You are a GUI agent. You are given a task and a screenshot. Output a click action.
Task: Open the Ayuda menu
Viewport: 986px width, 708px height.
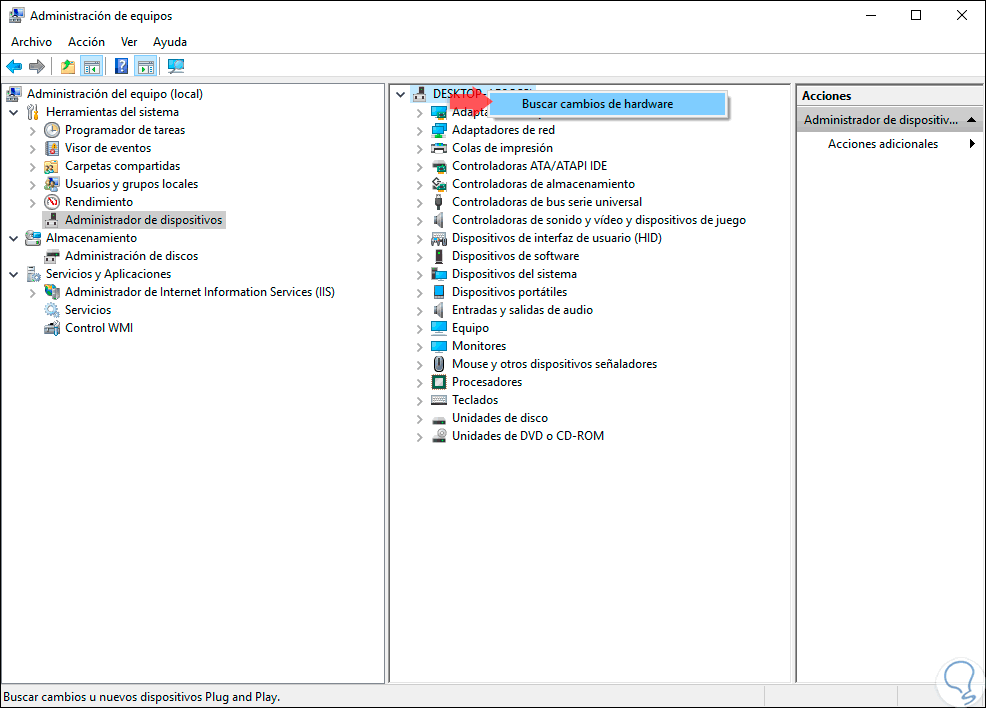[x=170, y=41]
